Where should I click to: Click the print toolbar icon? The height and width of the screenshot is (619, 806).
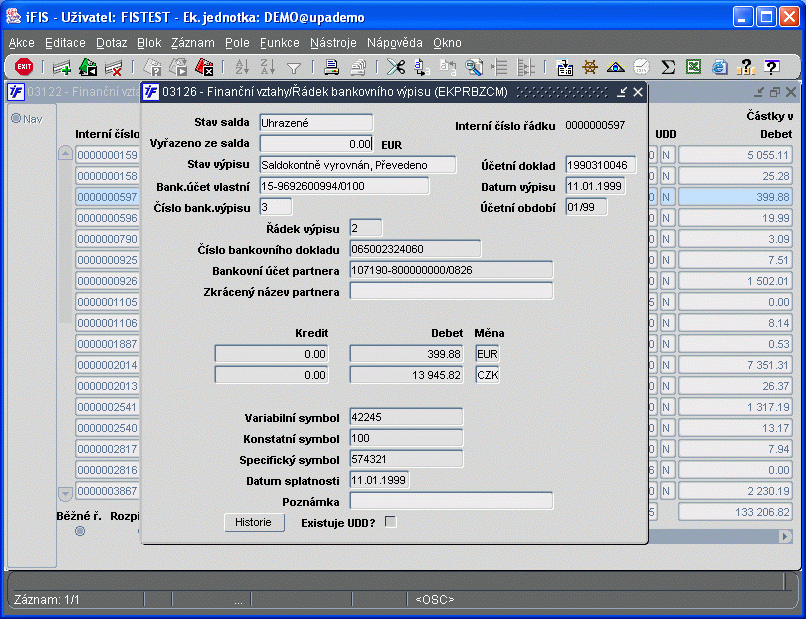(x=332, y=67)
